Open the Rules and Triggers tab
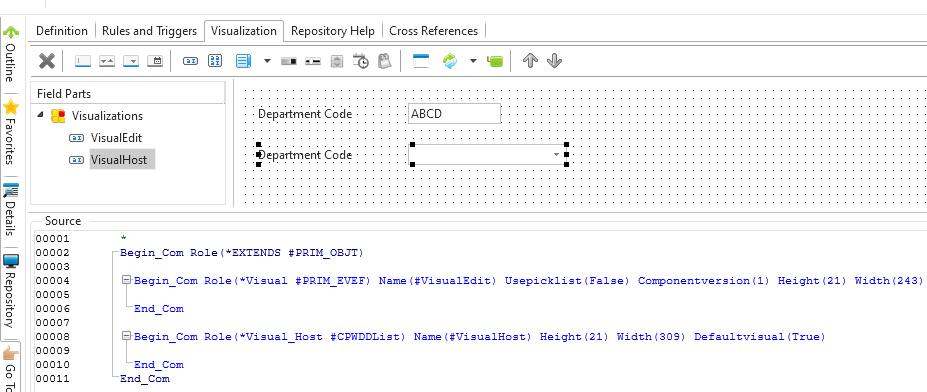 pos(149,31)
